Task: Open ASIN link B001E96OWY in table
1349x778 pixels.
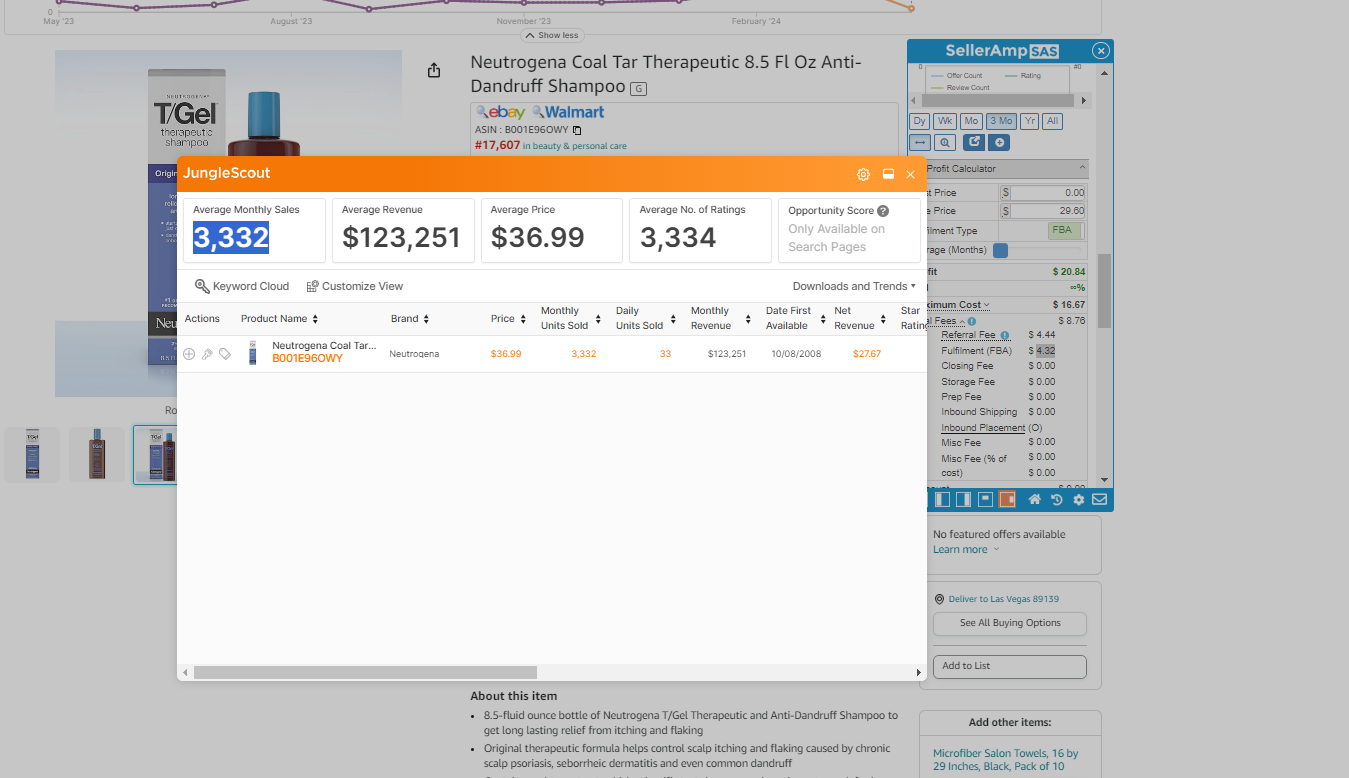Action: pyautogui.click(x=307, y=358)
